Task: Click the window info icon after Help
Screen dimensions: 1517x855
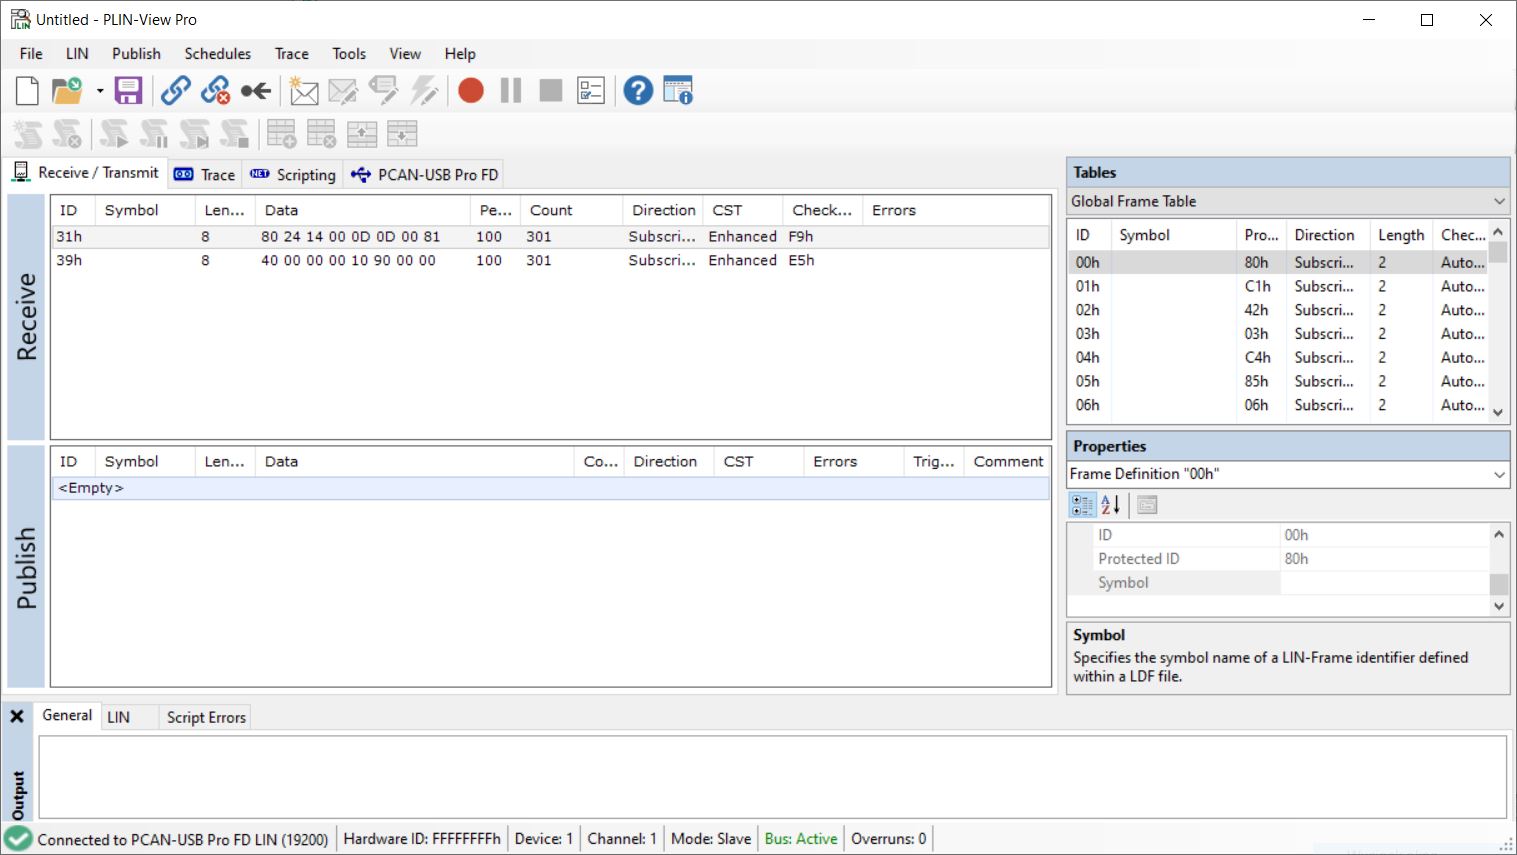Action: (678, 91)
